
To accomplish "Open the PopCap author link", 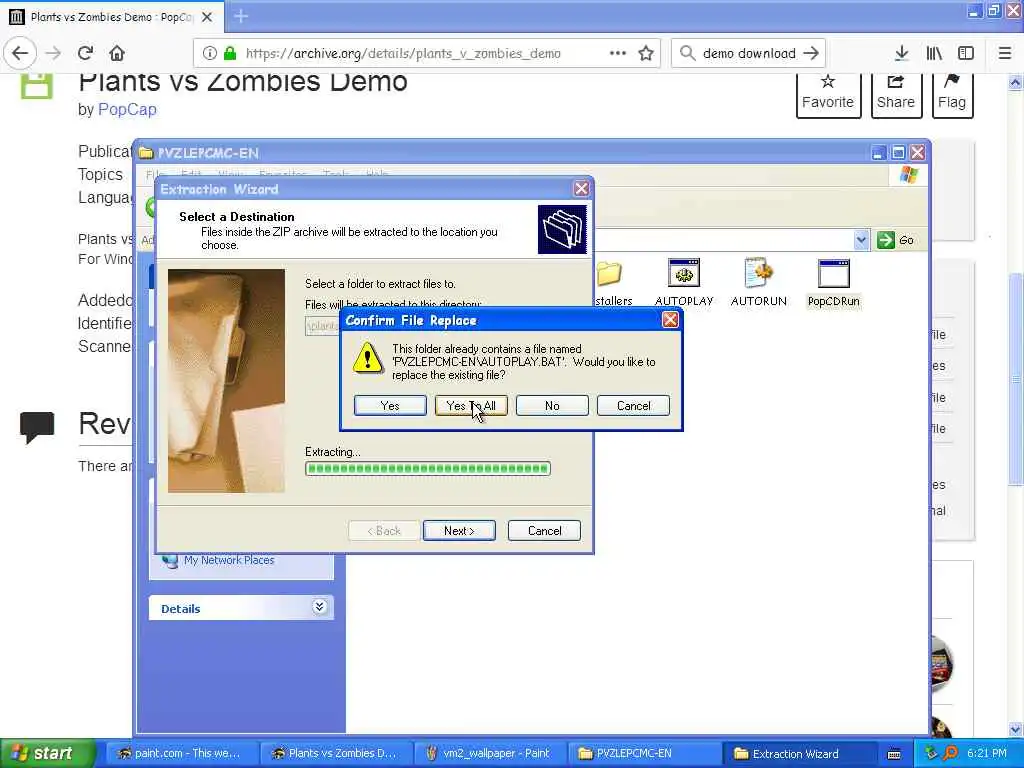I will tap(127, 109).
